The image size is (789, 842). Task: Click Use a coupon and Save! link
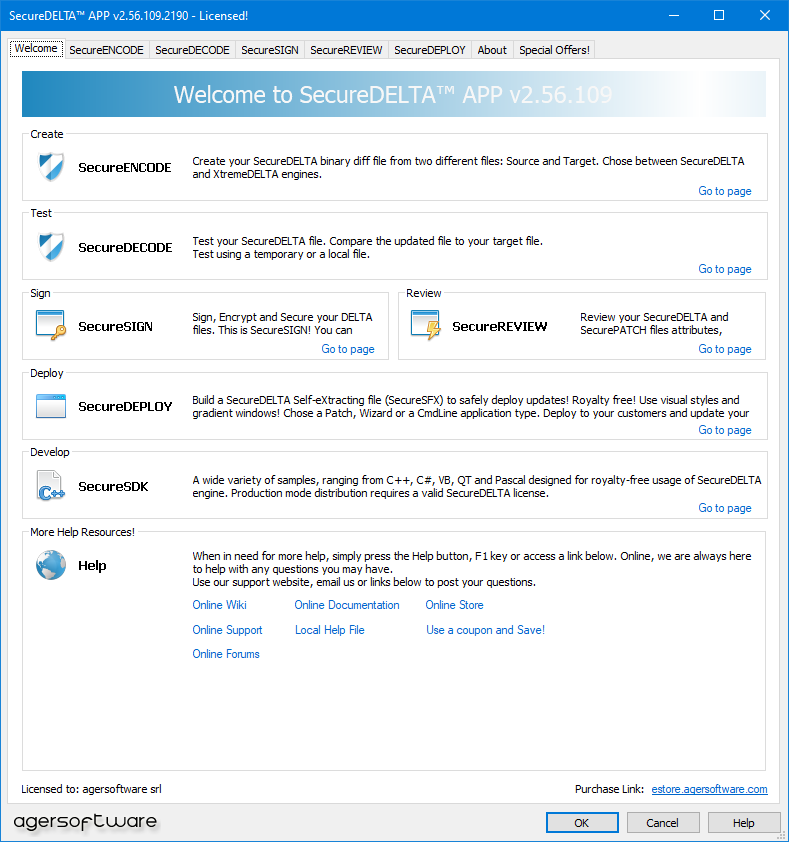click(x=485, y=630)
